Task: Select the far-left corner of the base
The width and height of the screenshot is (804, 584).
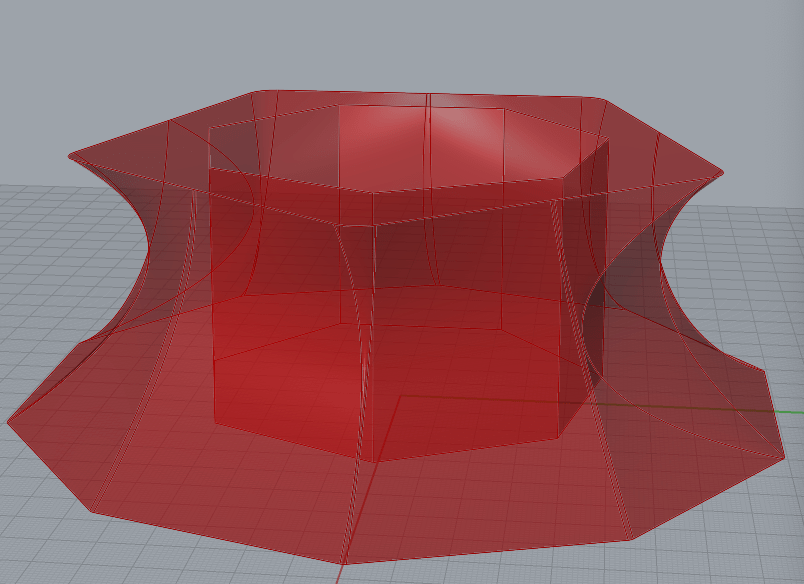Action: (x=8, y=421)
